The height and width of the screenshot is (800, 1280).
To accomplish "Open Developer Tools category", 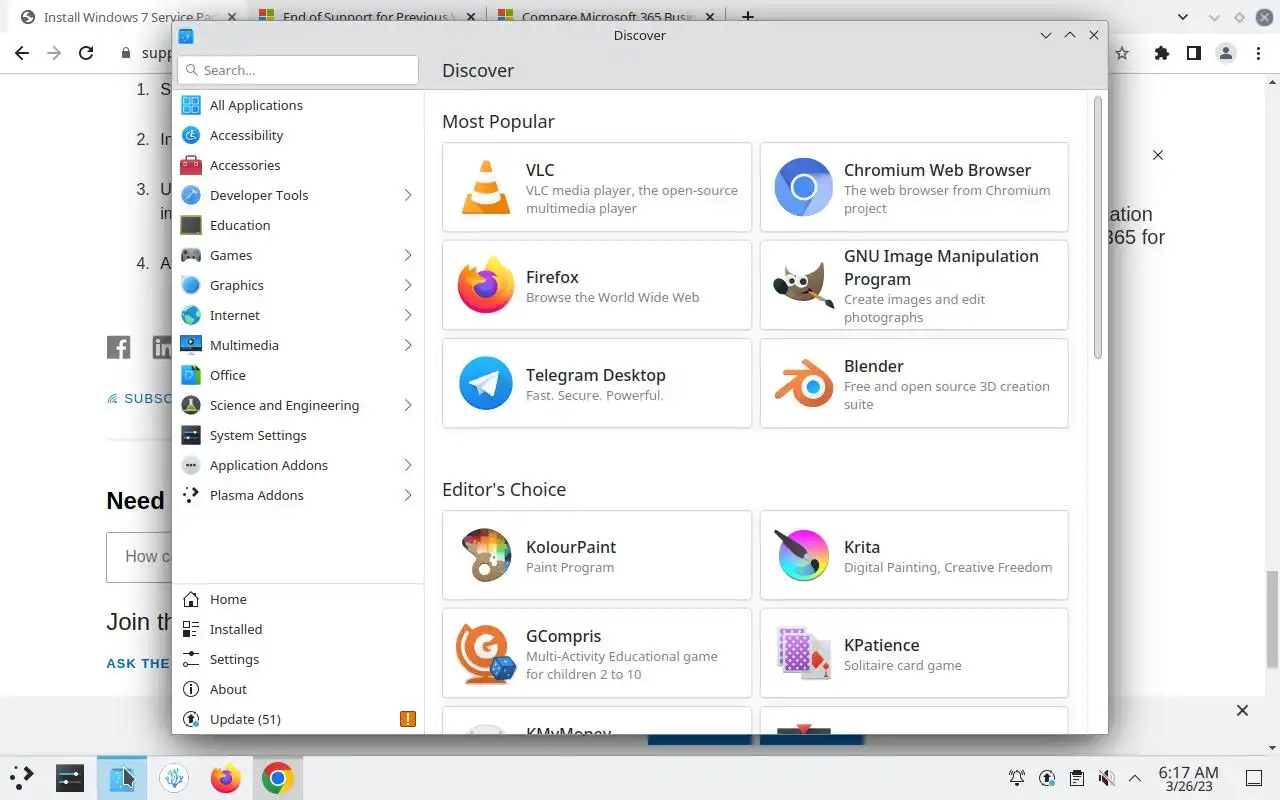I will tap(298, 195).
